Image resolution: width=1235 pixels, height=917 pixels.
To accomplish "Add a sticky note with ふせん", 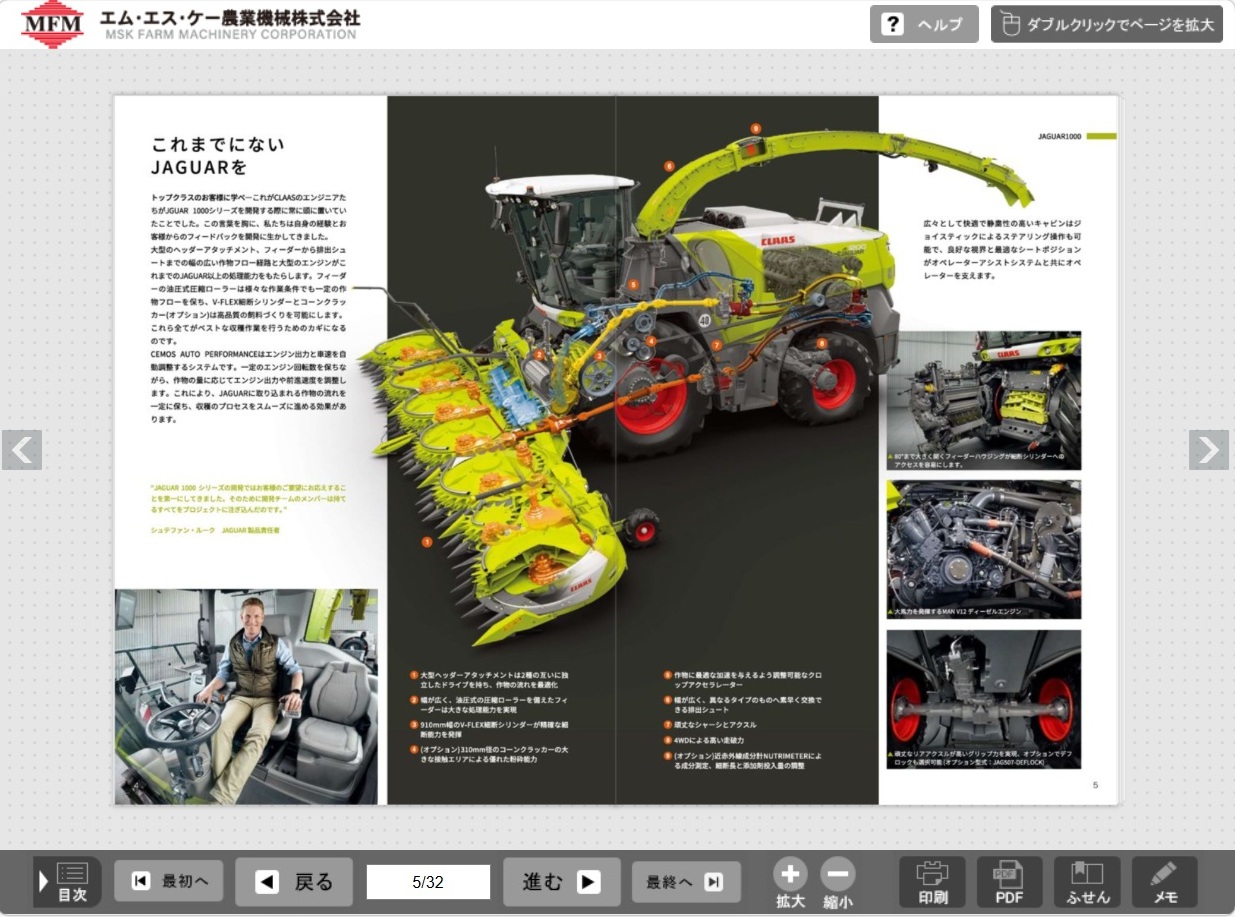I will 1087,882.
